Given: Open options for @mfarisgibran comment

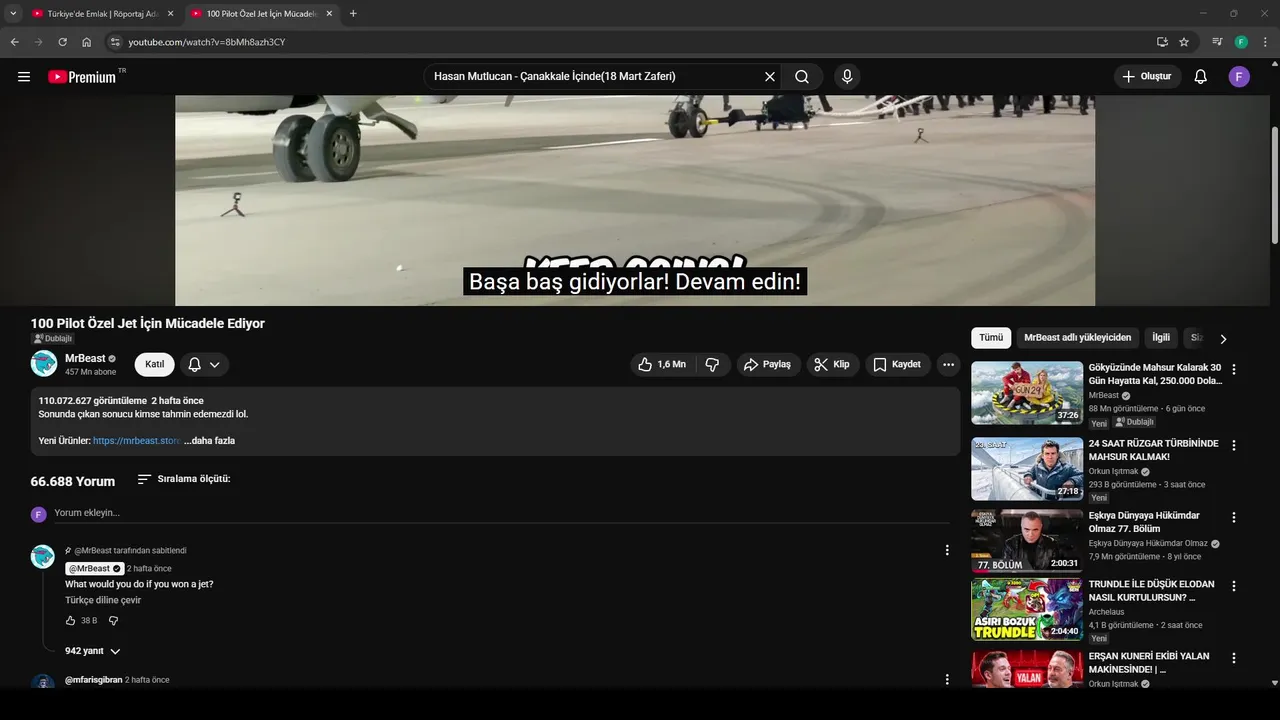Looking at the screenshot, I should click(x=947, y=680).
